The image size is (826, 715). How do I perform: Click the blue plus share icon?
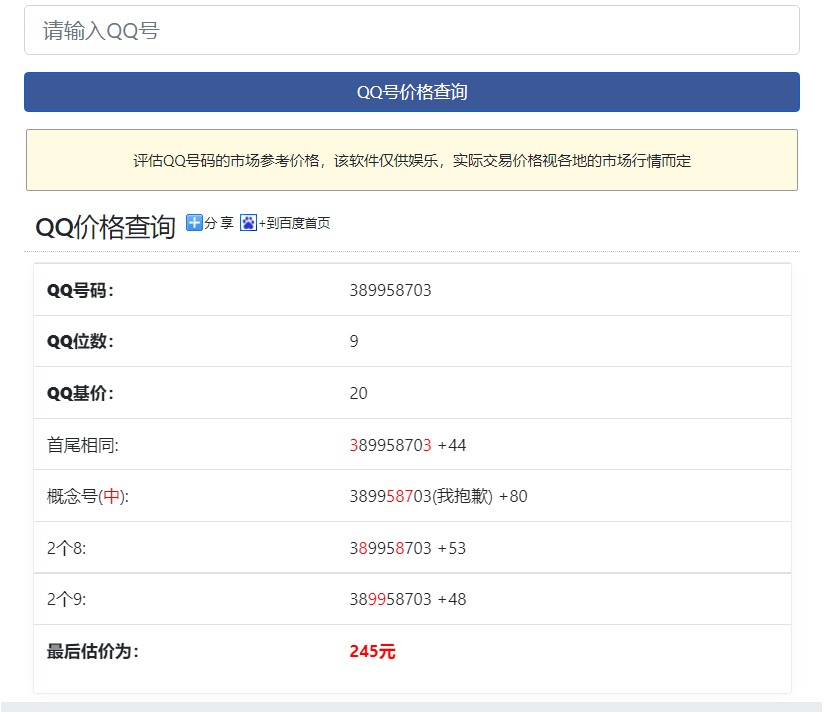click(x=194, y=223)
